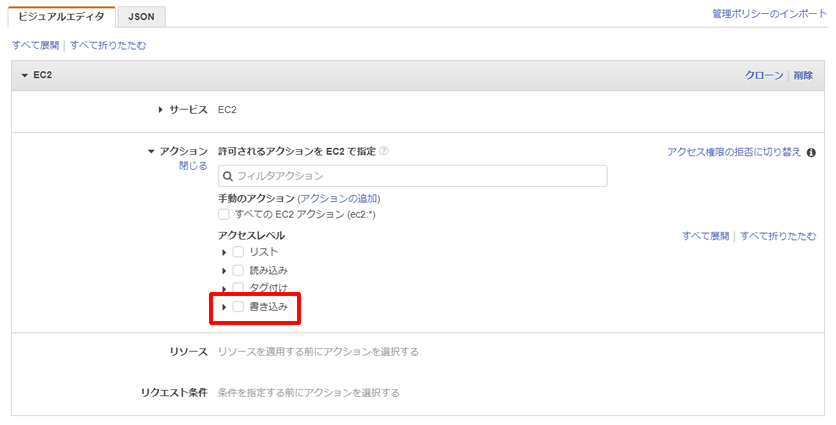
Task: Click すべて展開 beside アクセスレベル
Action: (x=705, y=236)
